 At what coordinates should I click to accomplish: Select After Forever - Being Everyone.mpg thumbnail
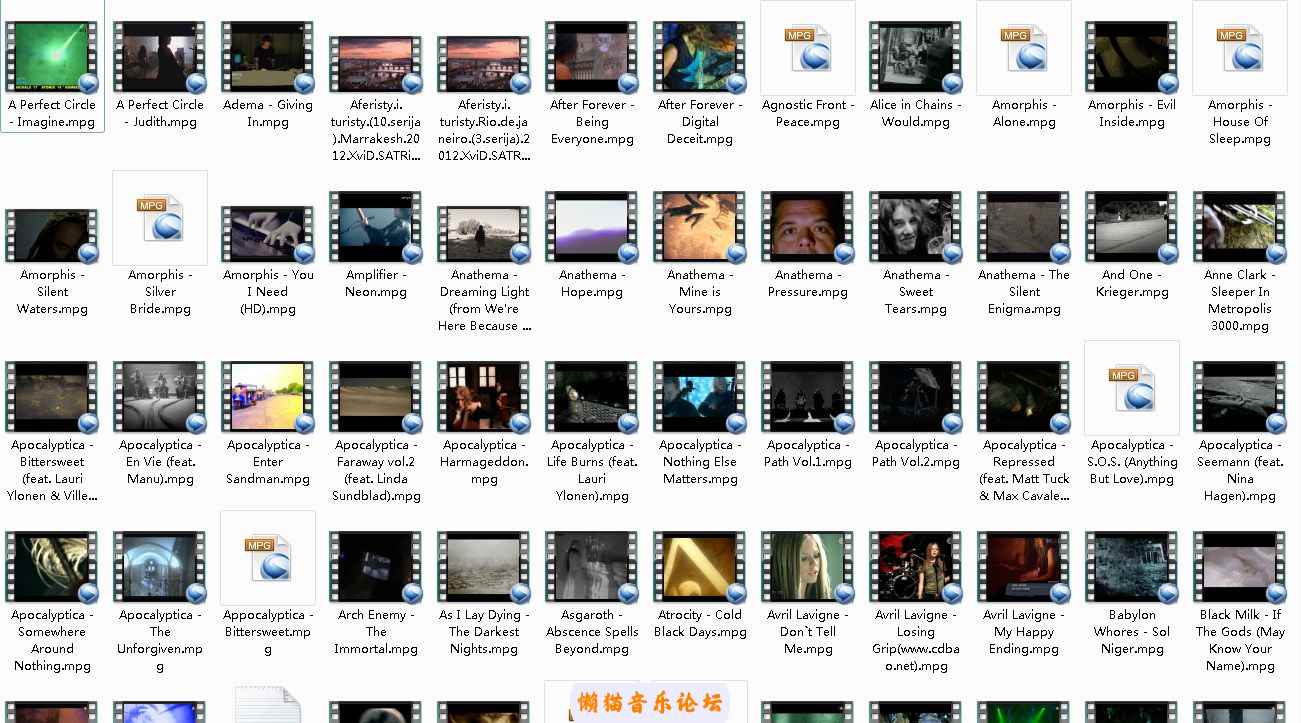[592, 58]
